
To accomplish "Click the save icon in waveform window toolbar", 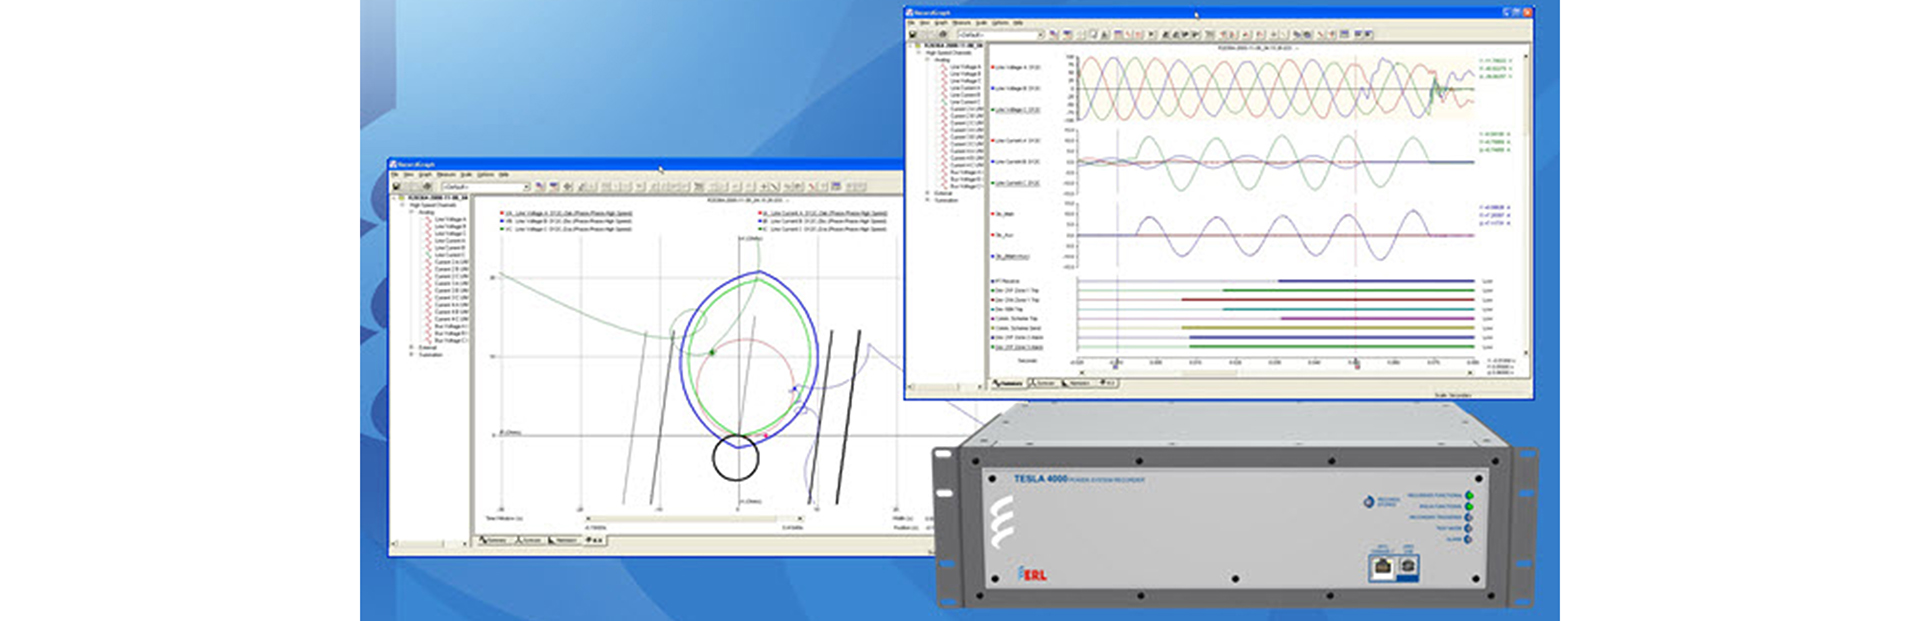I will click(913, 34).
